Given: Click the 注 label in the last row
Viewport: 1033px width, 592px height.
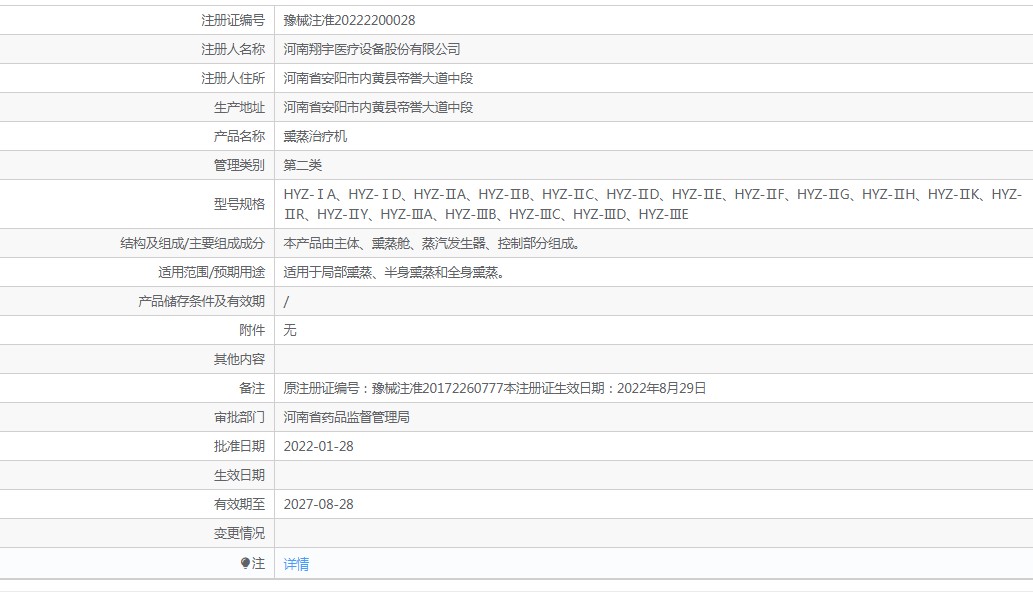Looking at the screenshot, I should (x=258, y=563).
